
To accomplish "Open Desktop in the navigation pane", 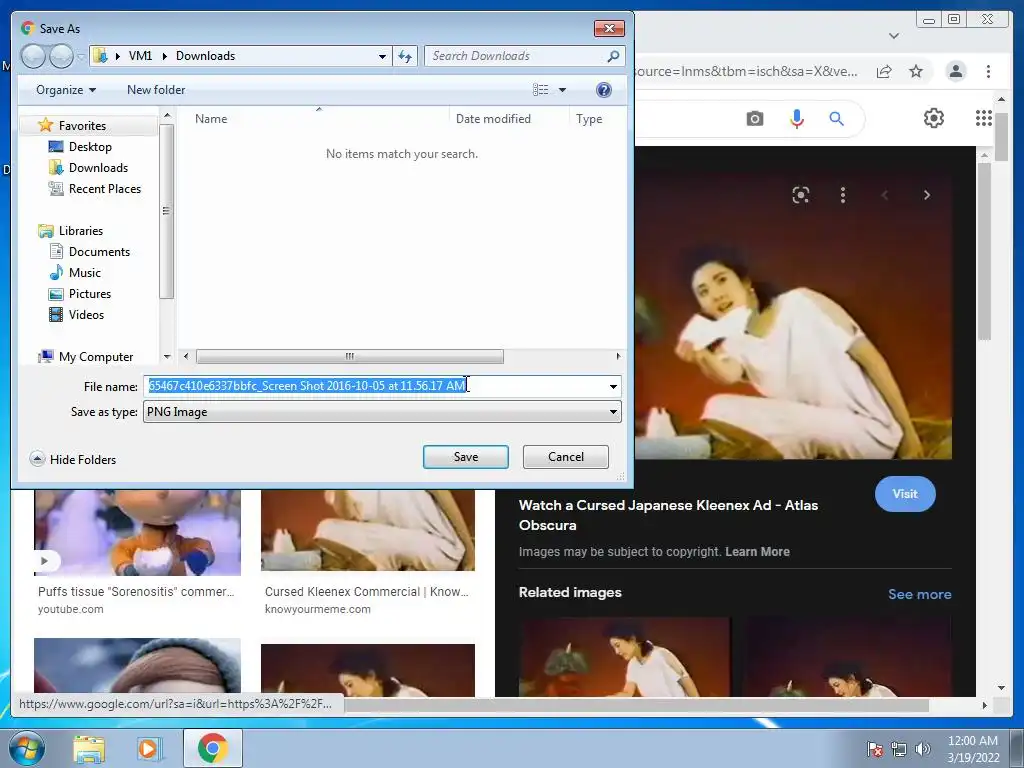I will 90,147.
